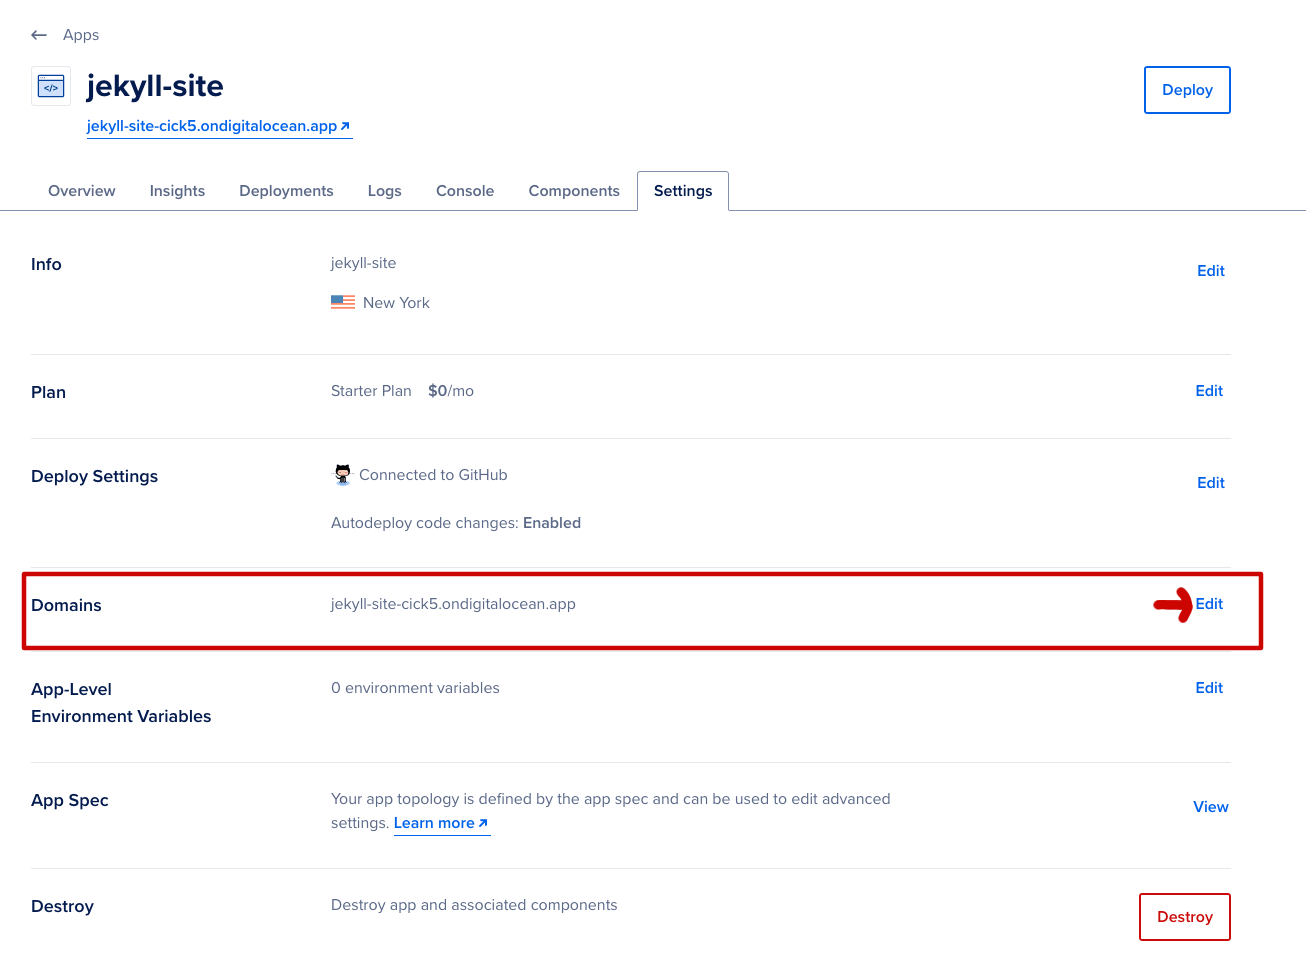This screenshot has width=1306, height=962.
Task: Edit the Info section
Action: pyautogui.click(x=1211, y=271)
